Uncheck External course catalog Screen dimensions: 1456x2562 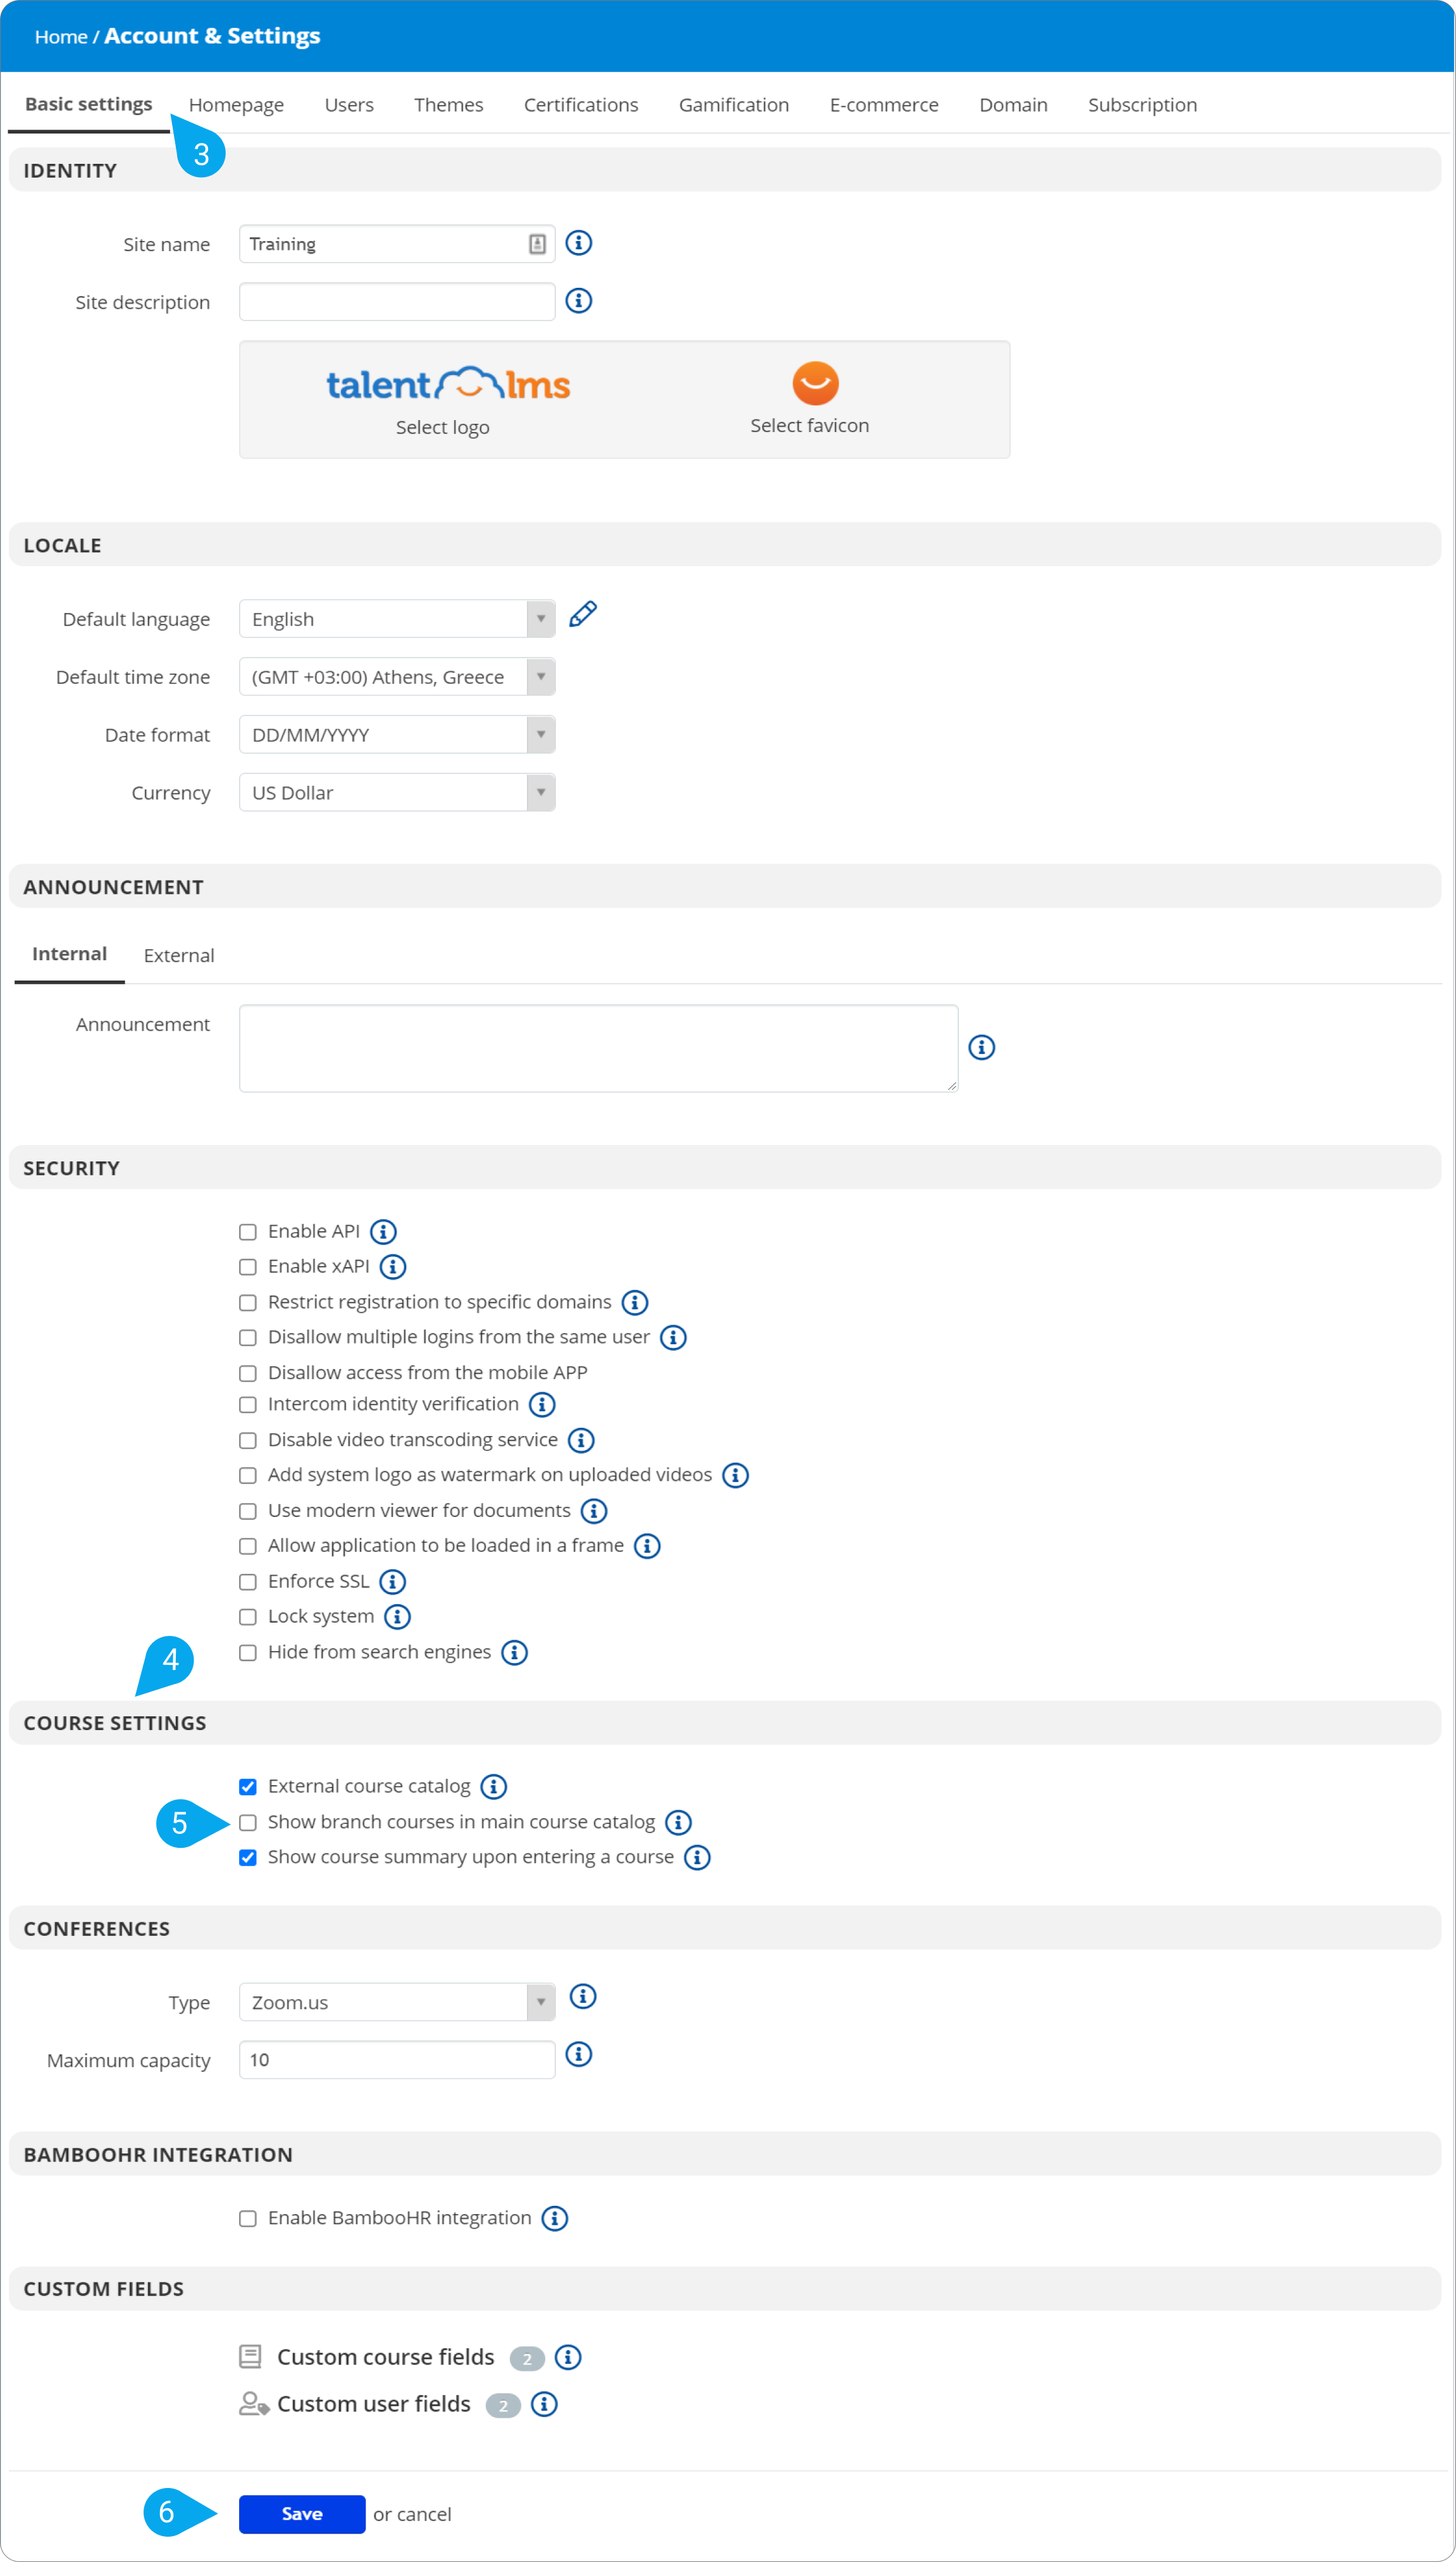coord(248,1787)
